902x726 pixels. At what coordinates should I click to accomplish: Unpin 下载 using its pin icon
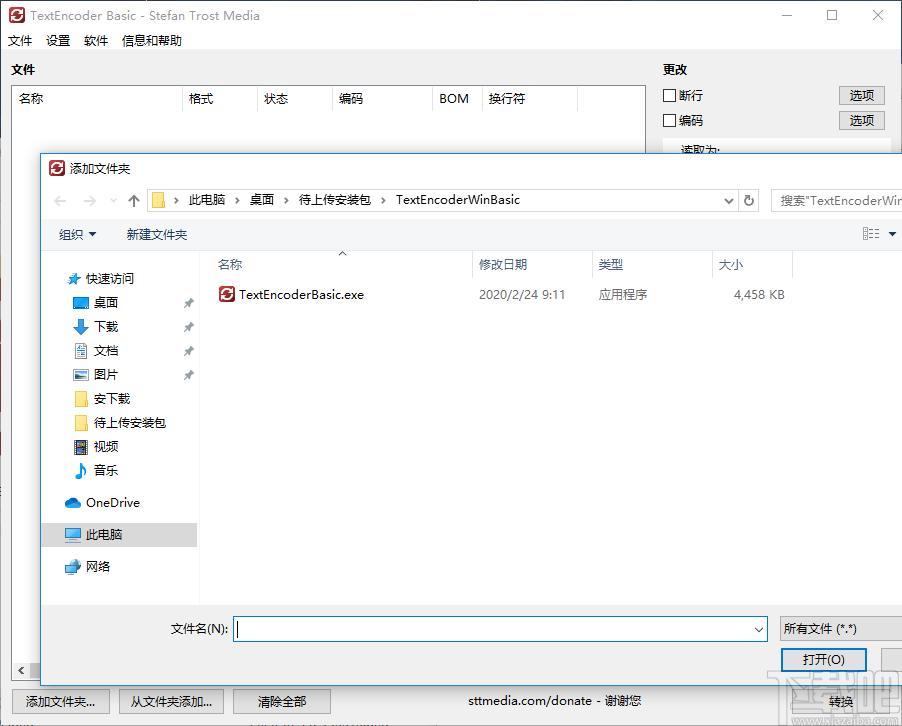[x=189, y=327]
